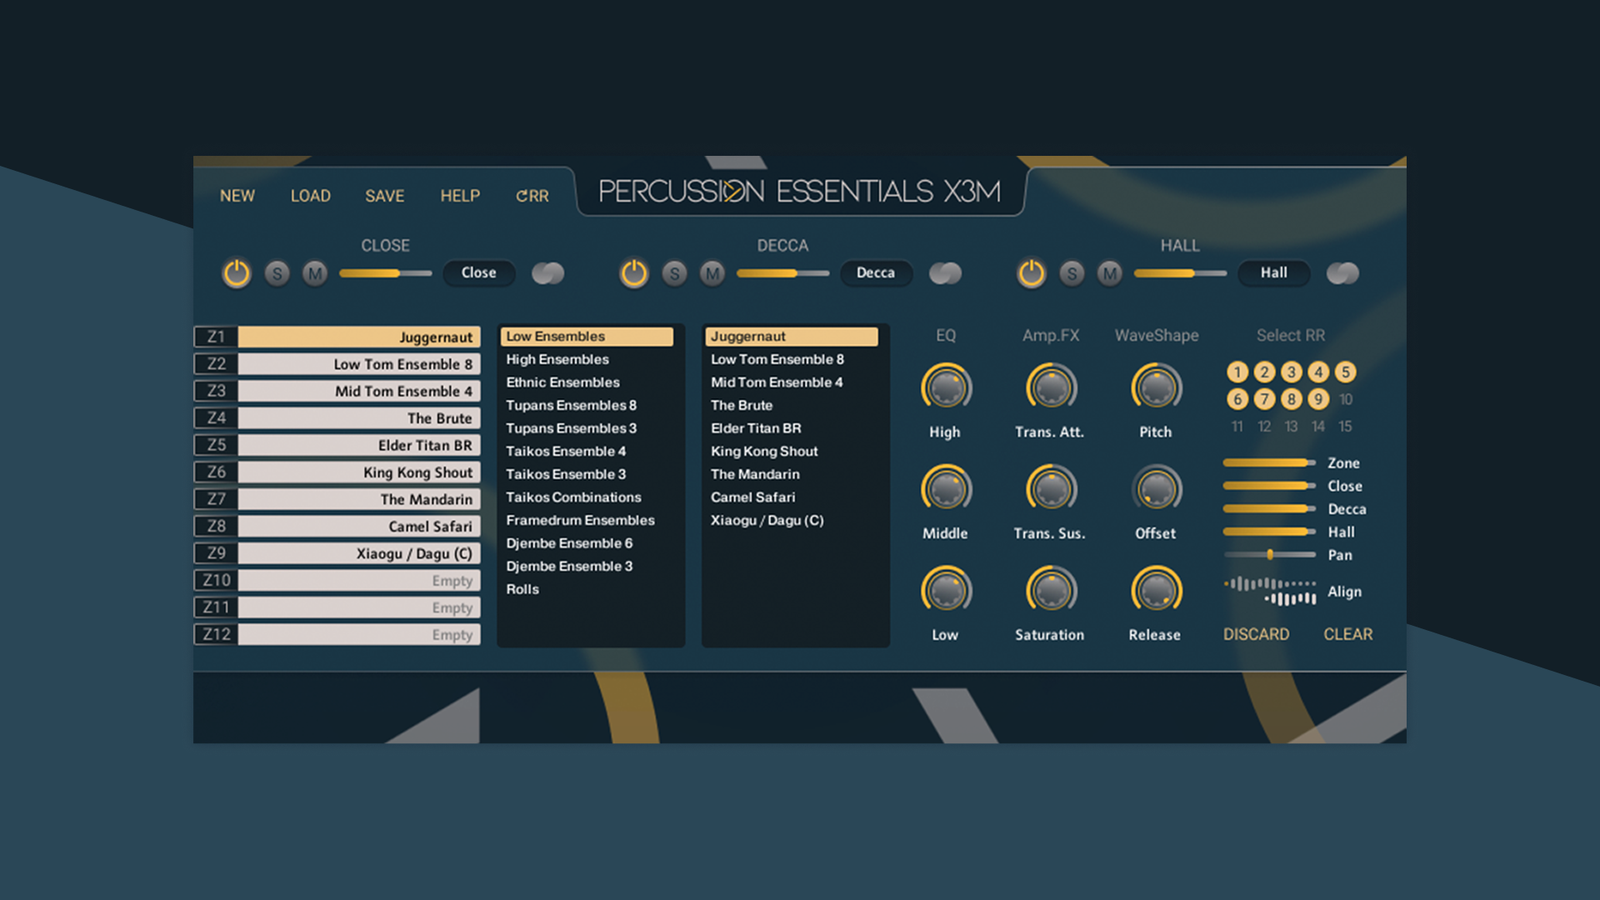Select round robin number 9
Image resolution: width=1600 pixels, height=900 pixels.
pos(1319,399)
